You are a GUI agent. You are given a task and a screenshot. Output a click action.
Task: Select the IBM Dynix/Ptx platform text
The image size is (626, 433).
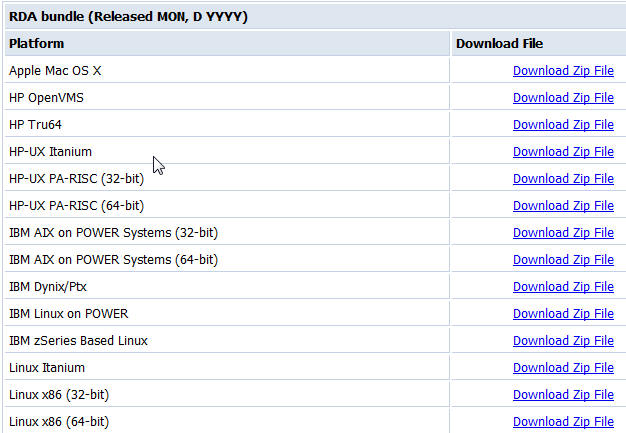pos(48,287)
